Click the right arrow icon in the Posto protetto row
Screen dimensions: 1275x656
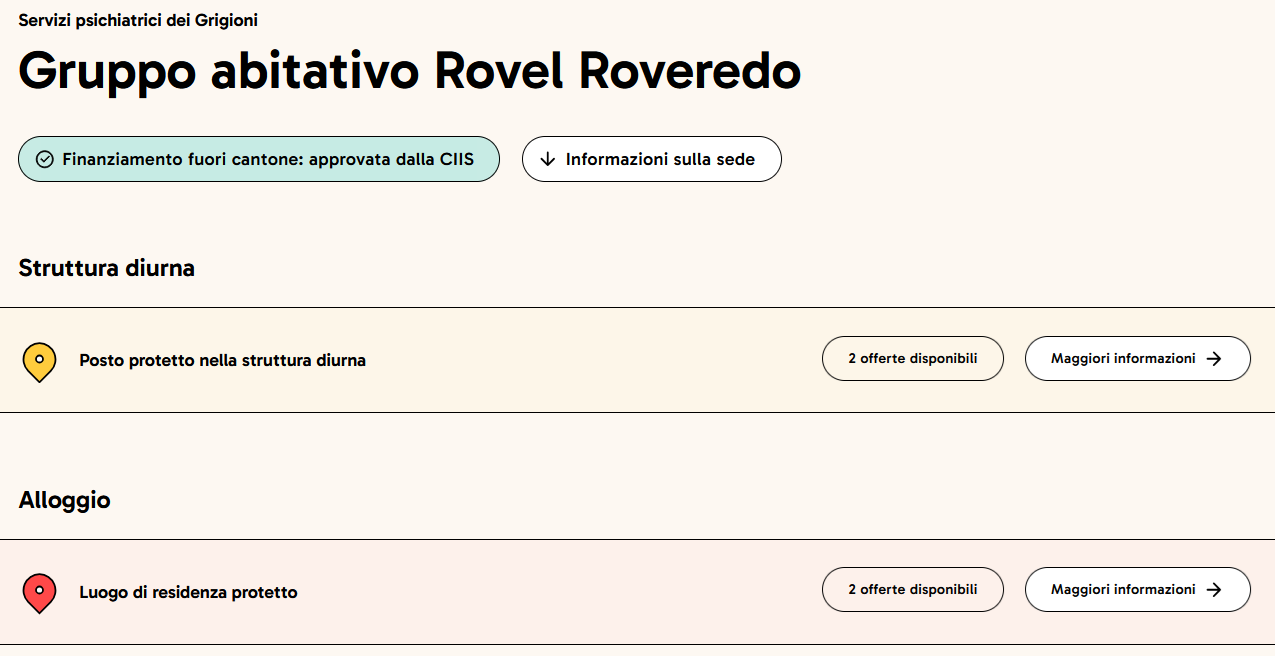(1214, 359)
